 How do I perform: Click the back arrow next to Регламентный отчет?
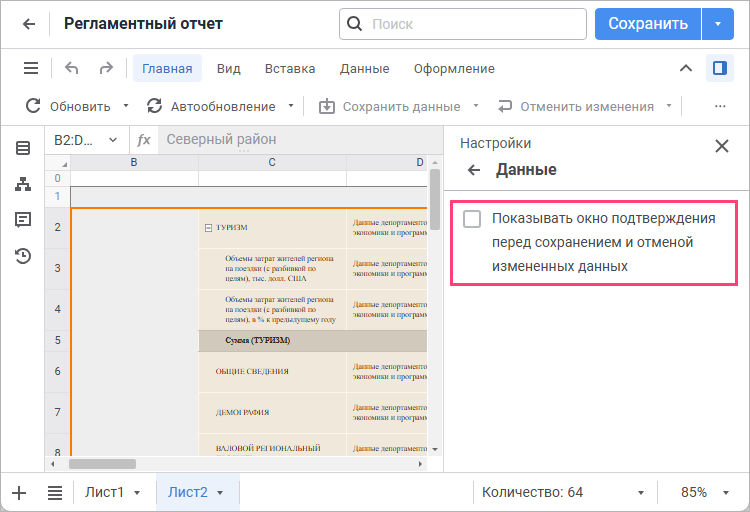click(x=29, y=24)
